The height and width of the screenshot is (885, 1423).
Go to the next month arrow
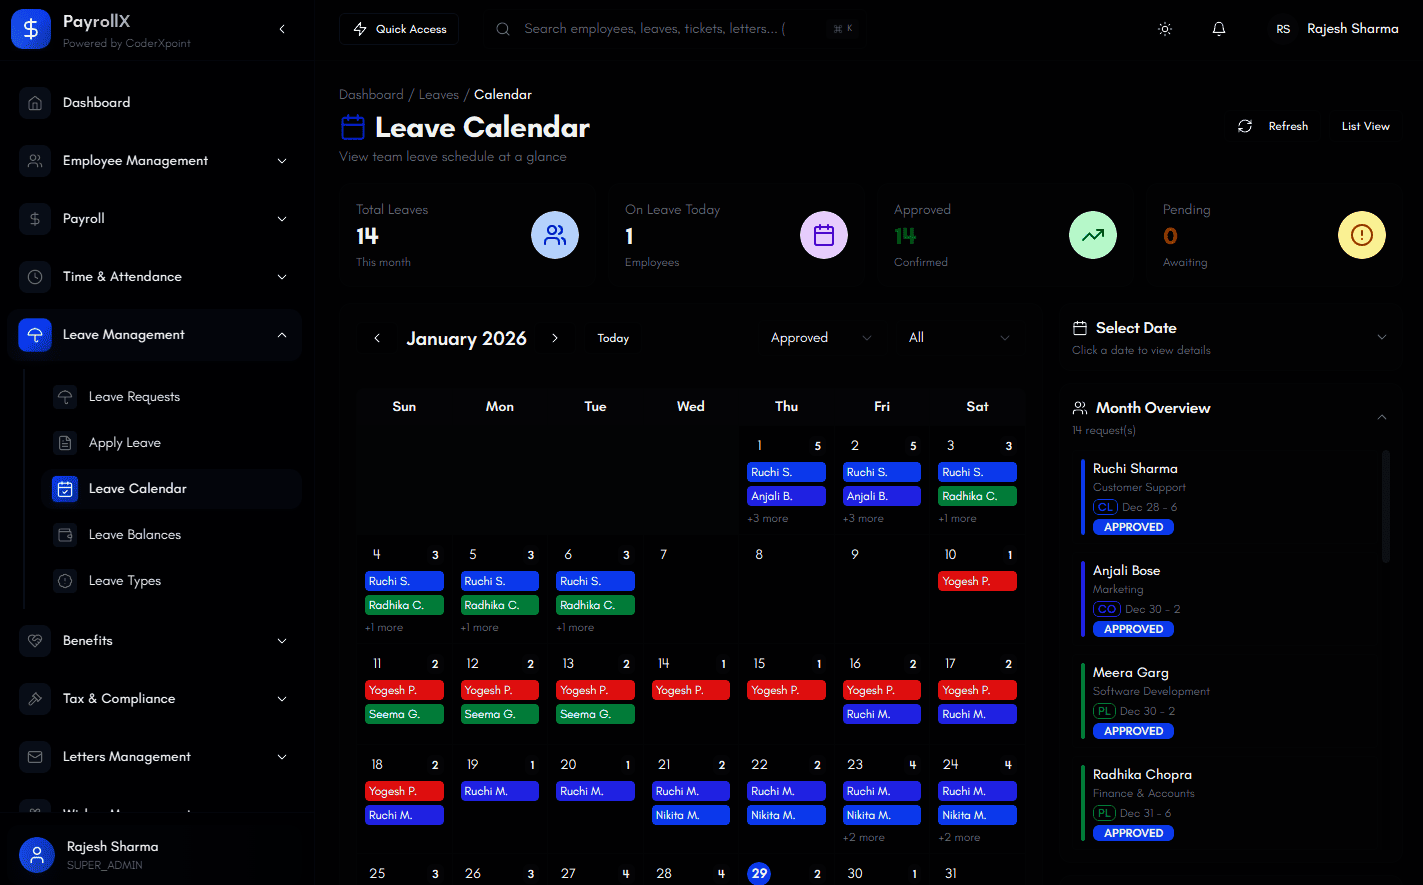tap(555, 339)
